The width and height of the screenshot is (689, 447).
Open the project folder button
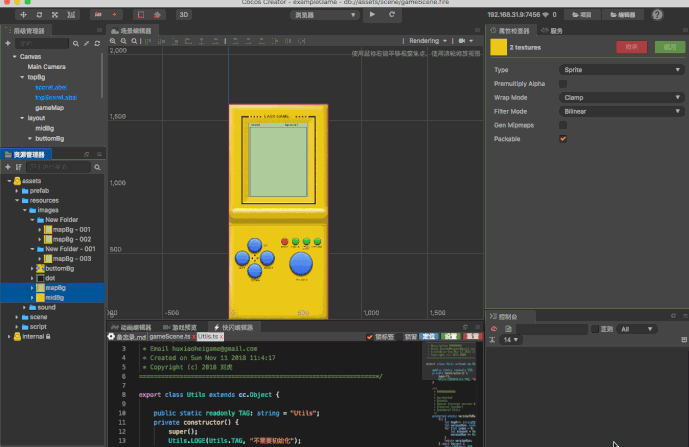582,15
